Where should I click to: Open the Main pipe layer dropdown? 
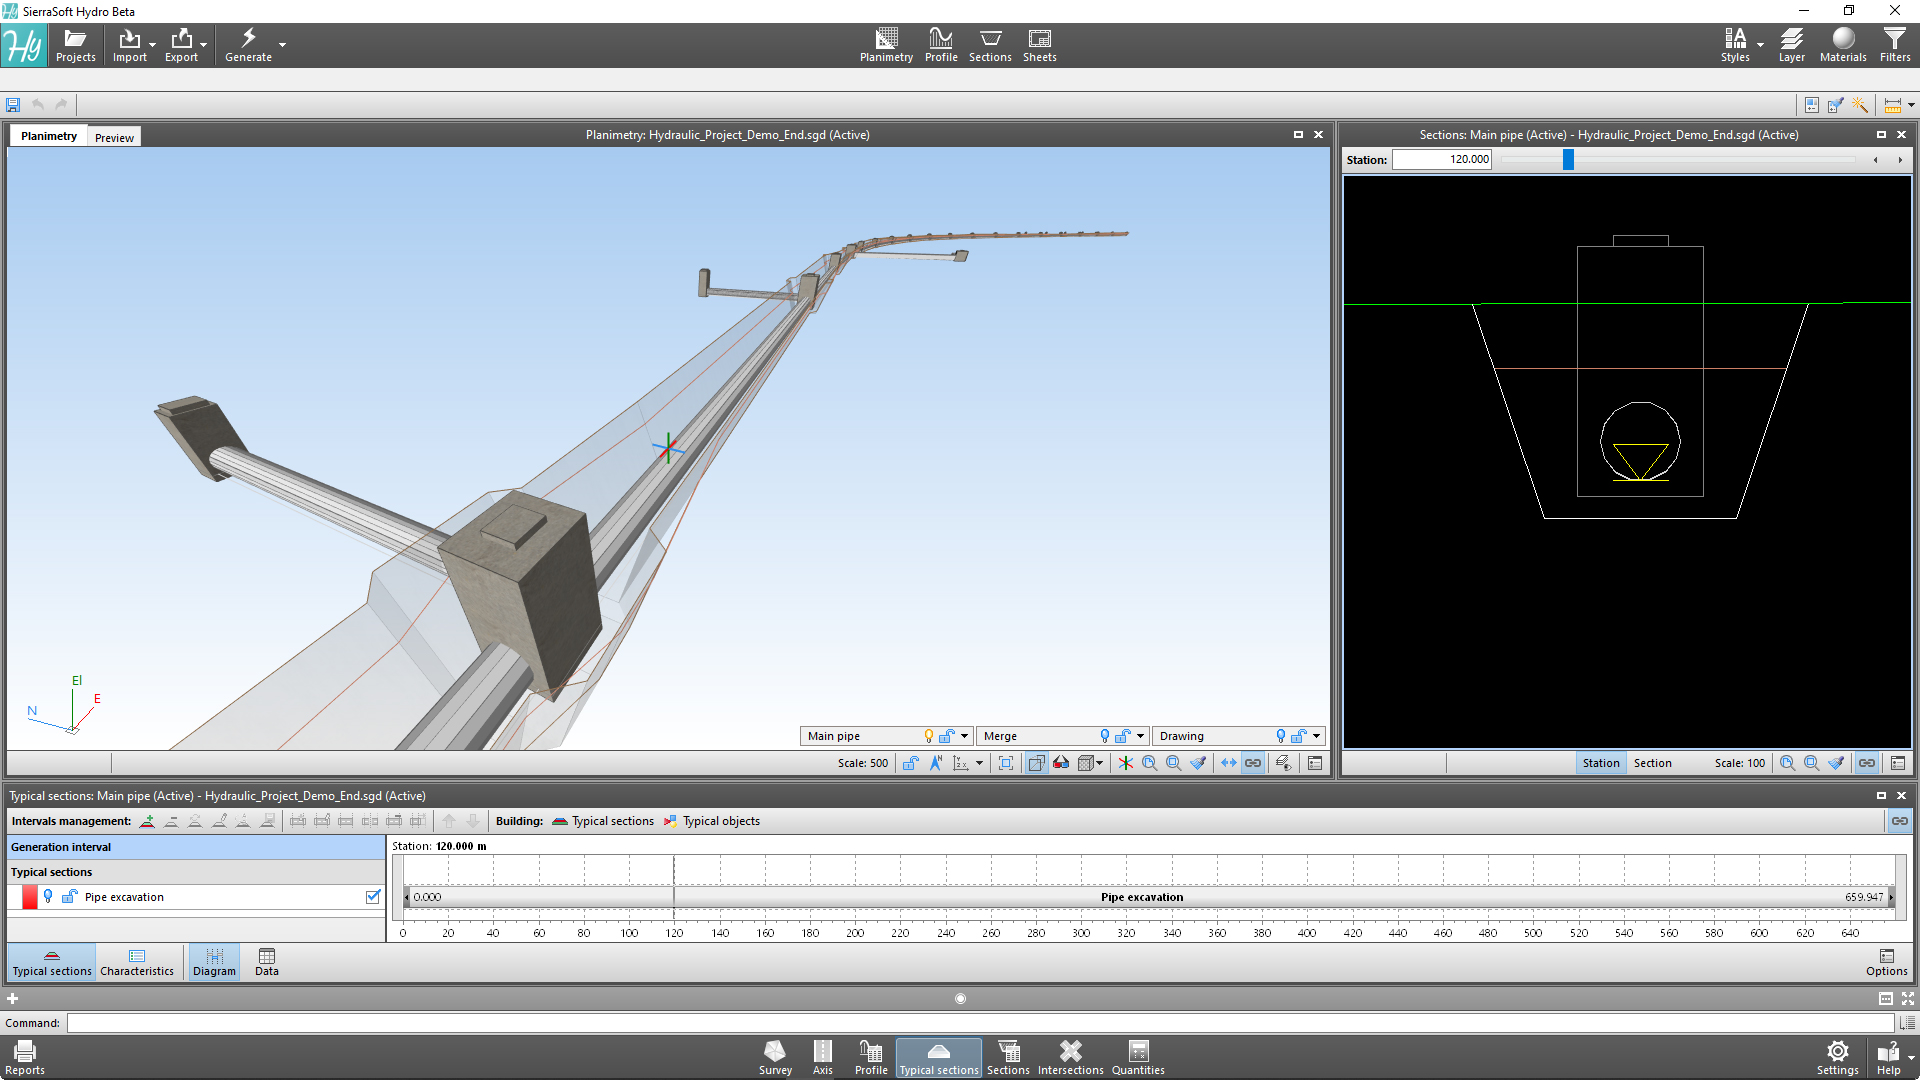point(961,736)
